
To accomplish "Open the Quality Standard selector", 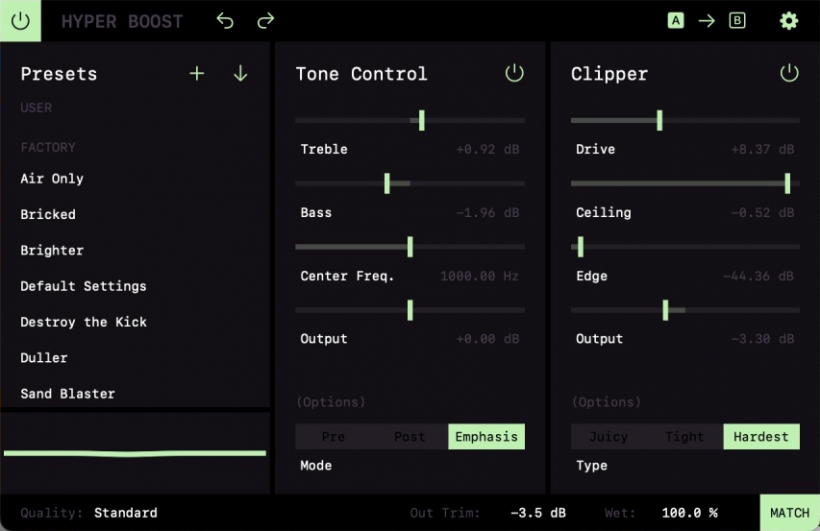I will pyautogui.click(x=125, y=513).
